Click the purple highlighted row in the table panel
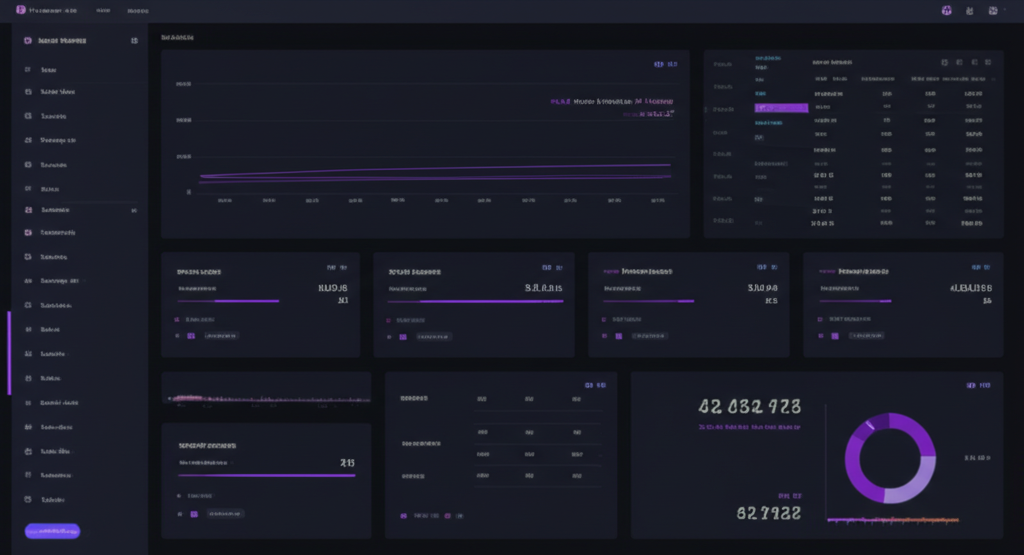Viewport: 1024px width, 555px height. click(781, 107)
